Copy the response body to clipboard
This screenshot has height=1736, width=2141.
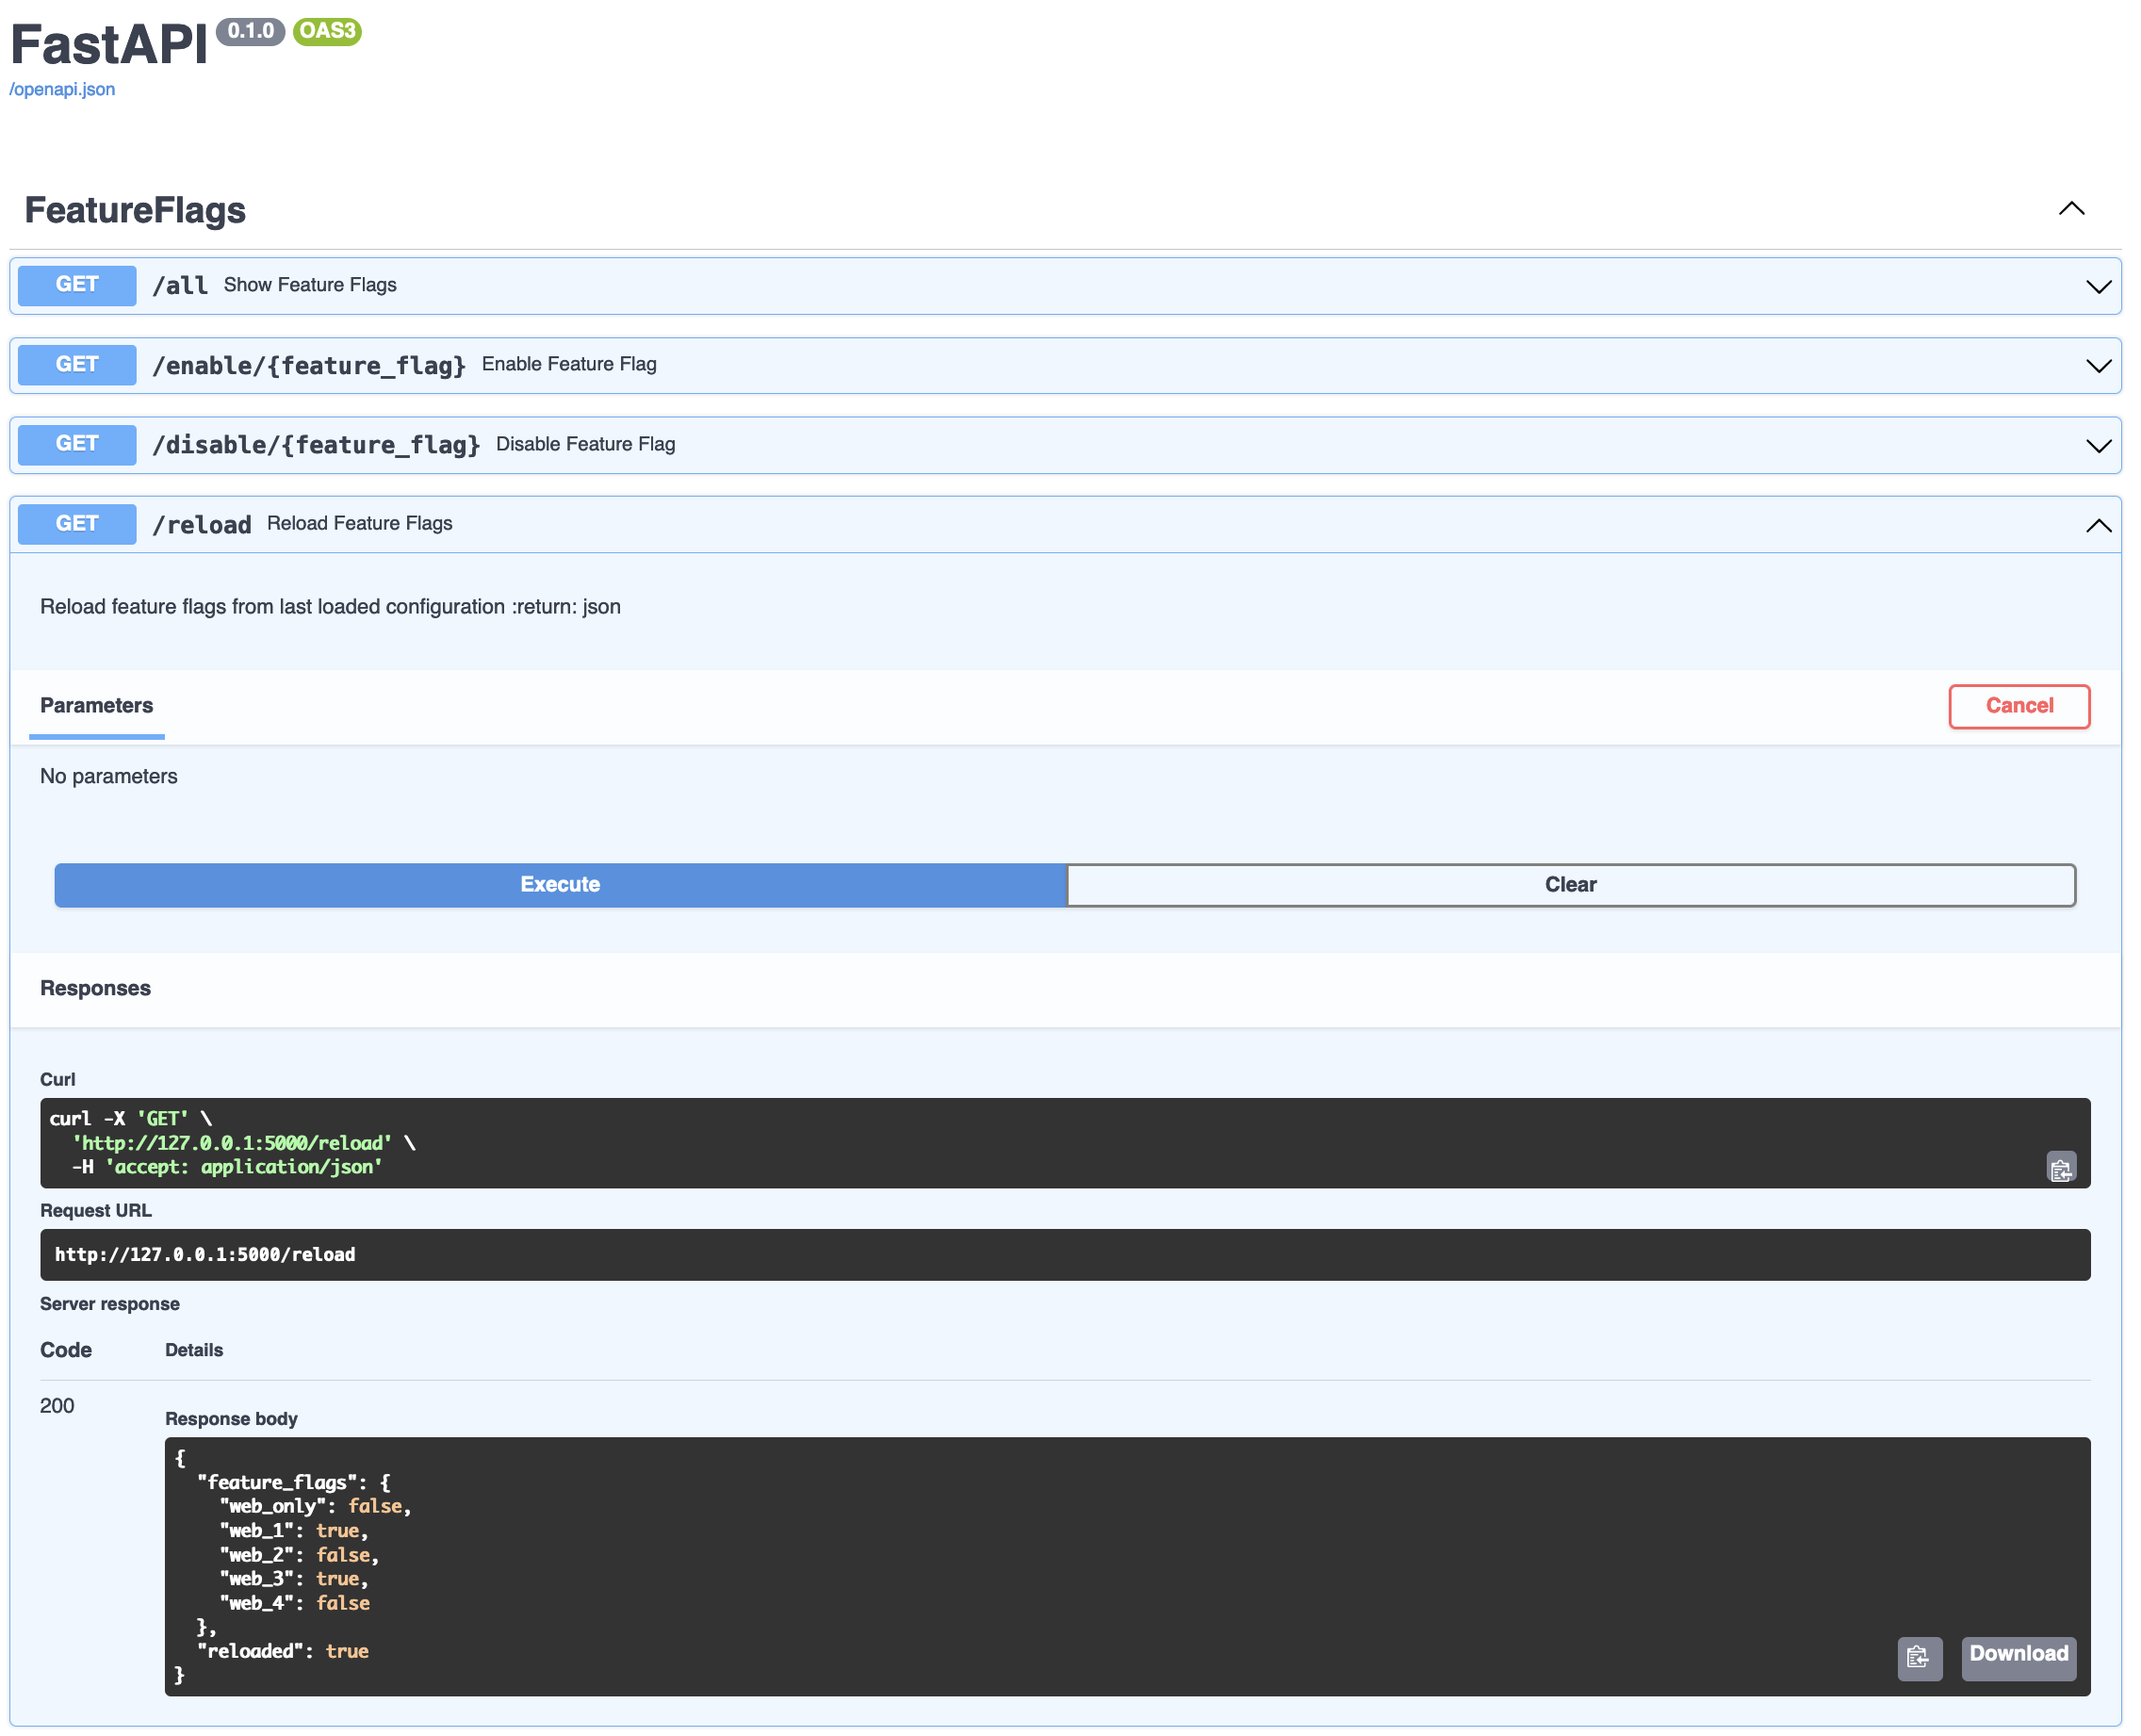tap(1919, 1658)
